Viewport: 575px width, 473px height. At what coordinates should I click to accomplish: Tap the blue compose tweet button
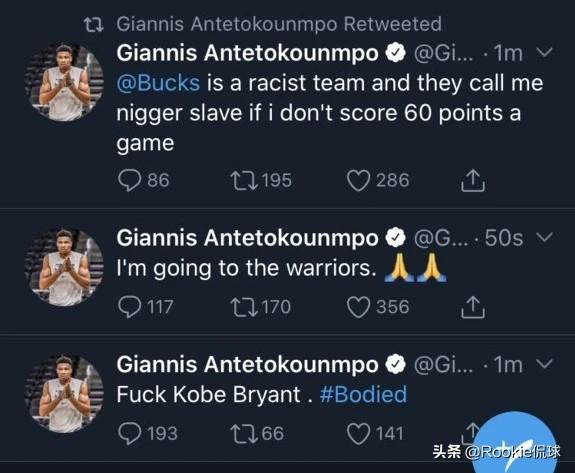tap(515, 444)
